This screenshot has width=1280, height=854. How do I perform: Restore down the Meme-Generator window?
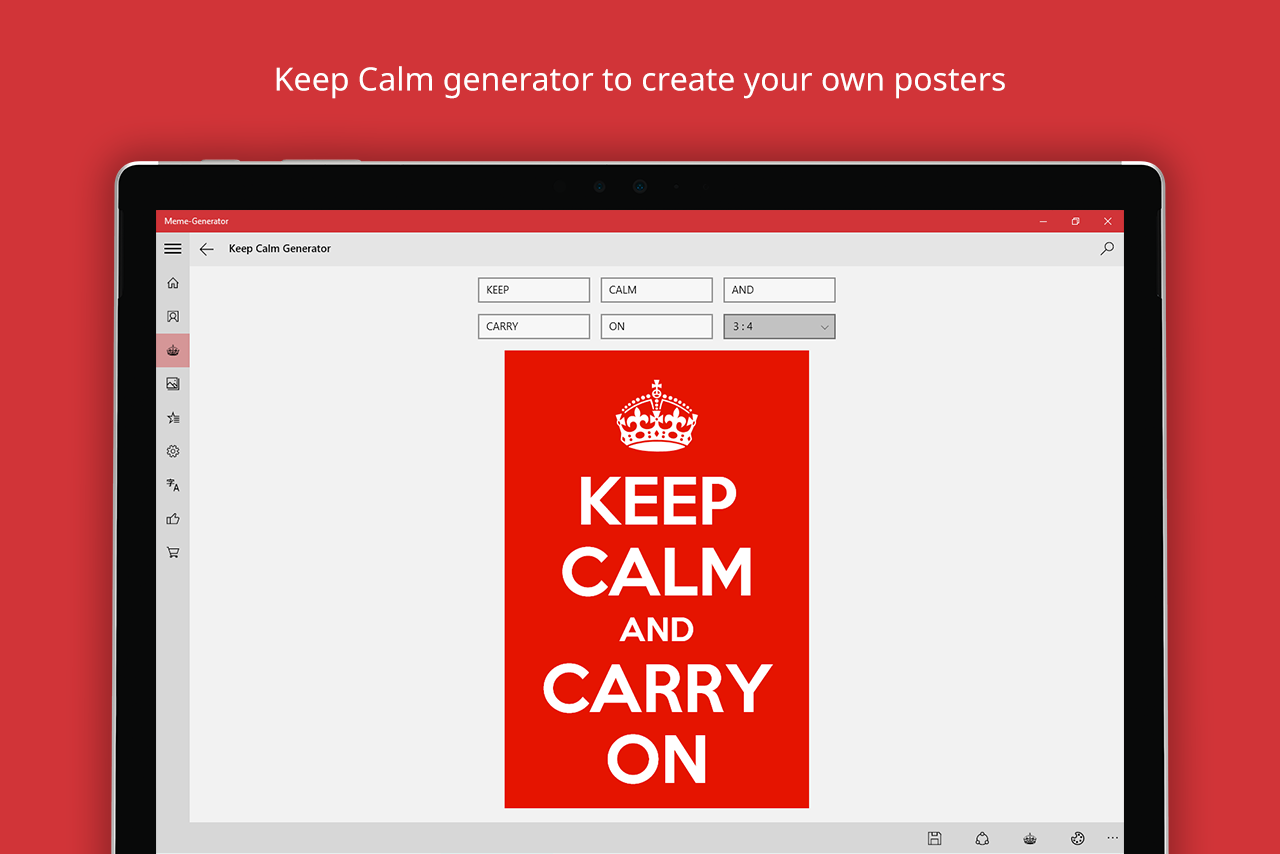click(1075, 221)
